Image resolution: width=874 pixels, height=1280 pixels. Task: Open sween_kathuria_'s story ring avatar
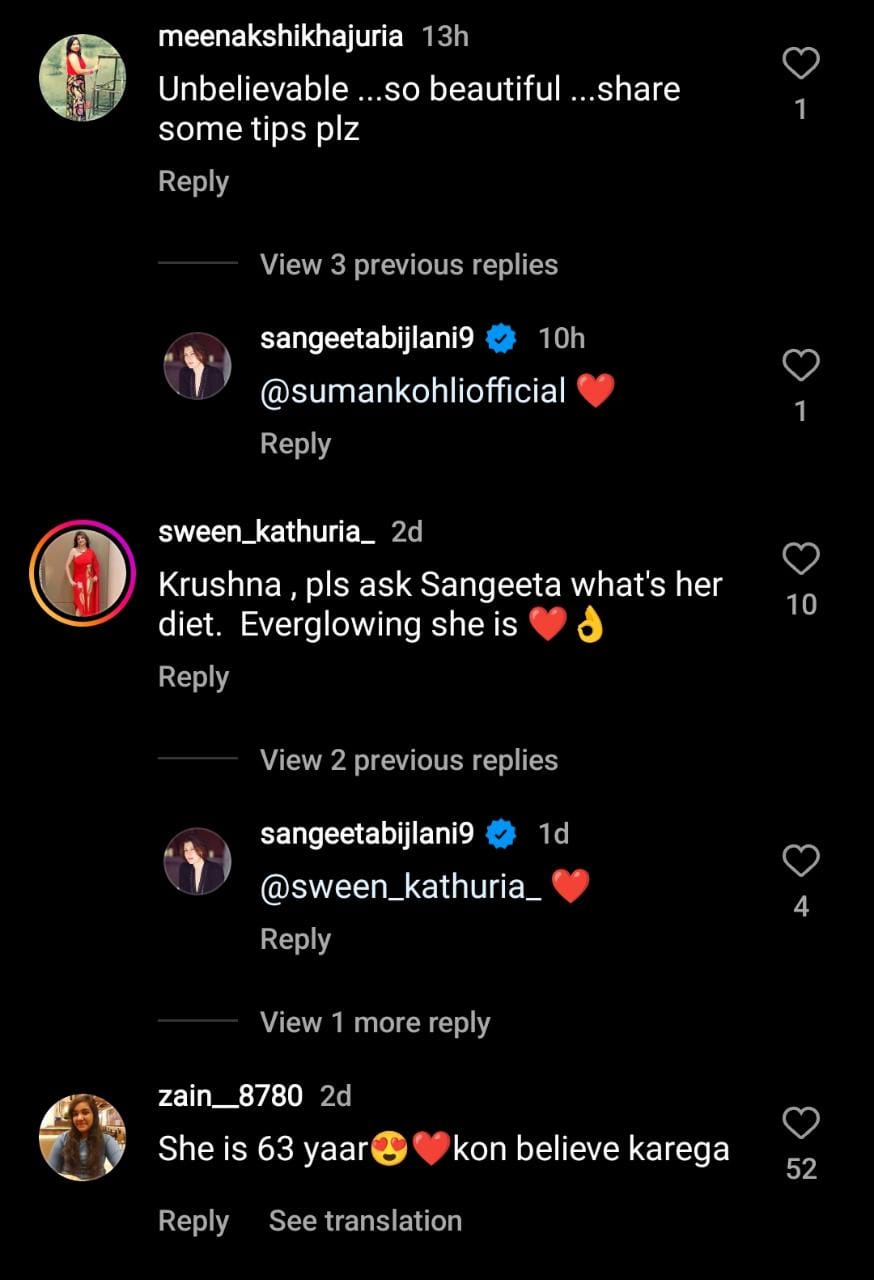click(82, 573)
